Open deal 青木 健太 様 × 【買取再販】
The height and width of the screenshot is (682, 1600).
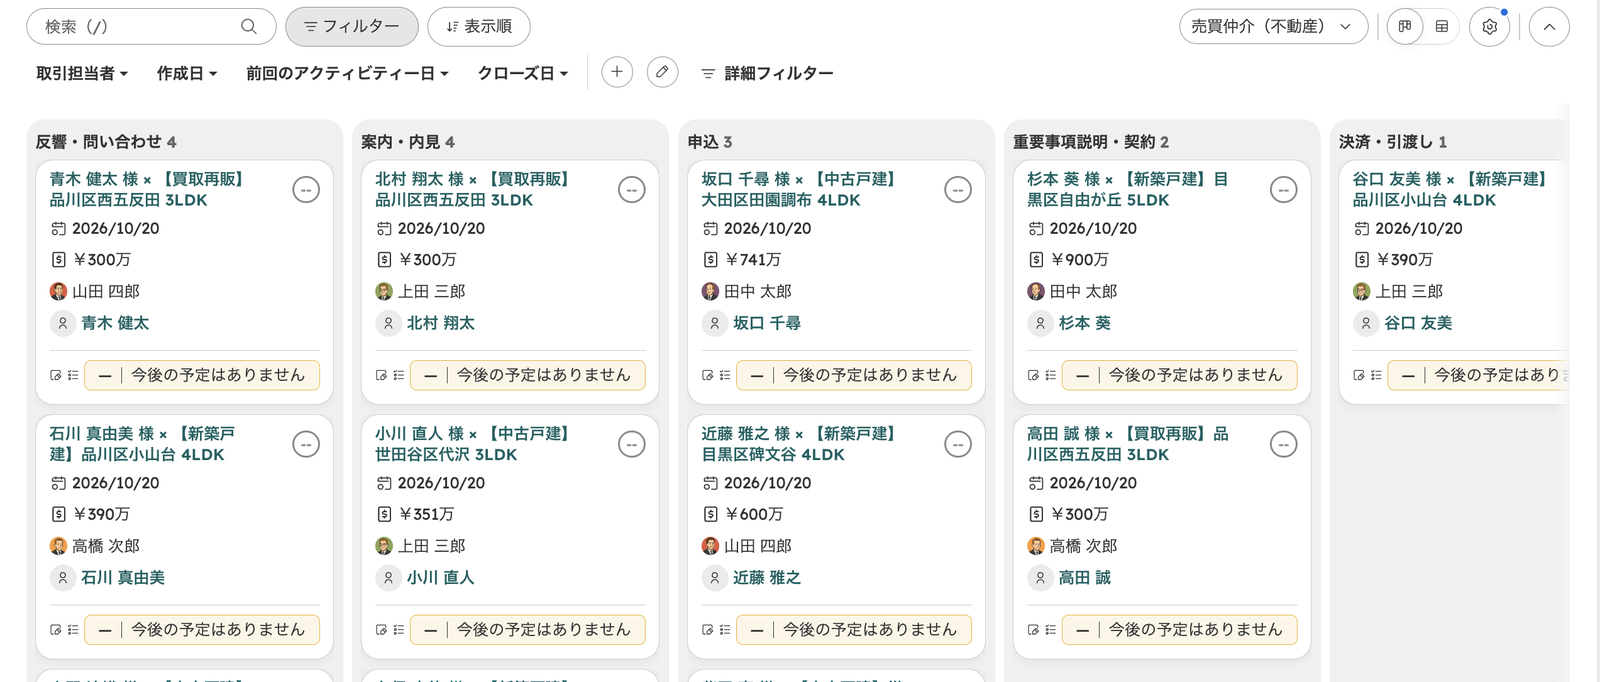pyautogui.click(x=147, y=189)
